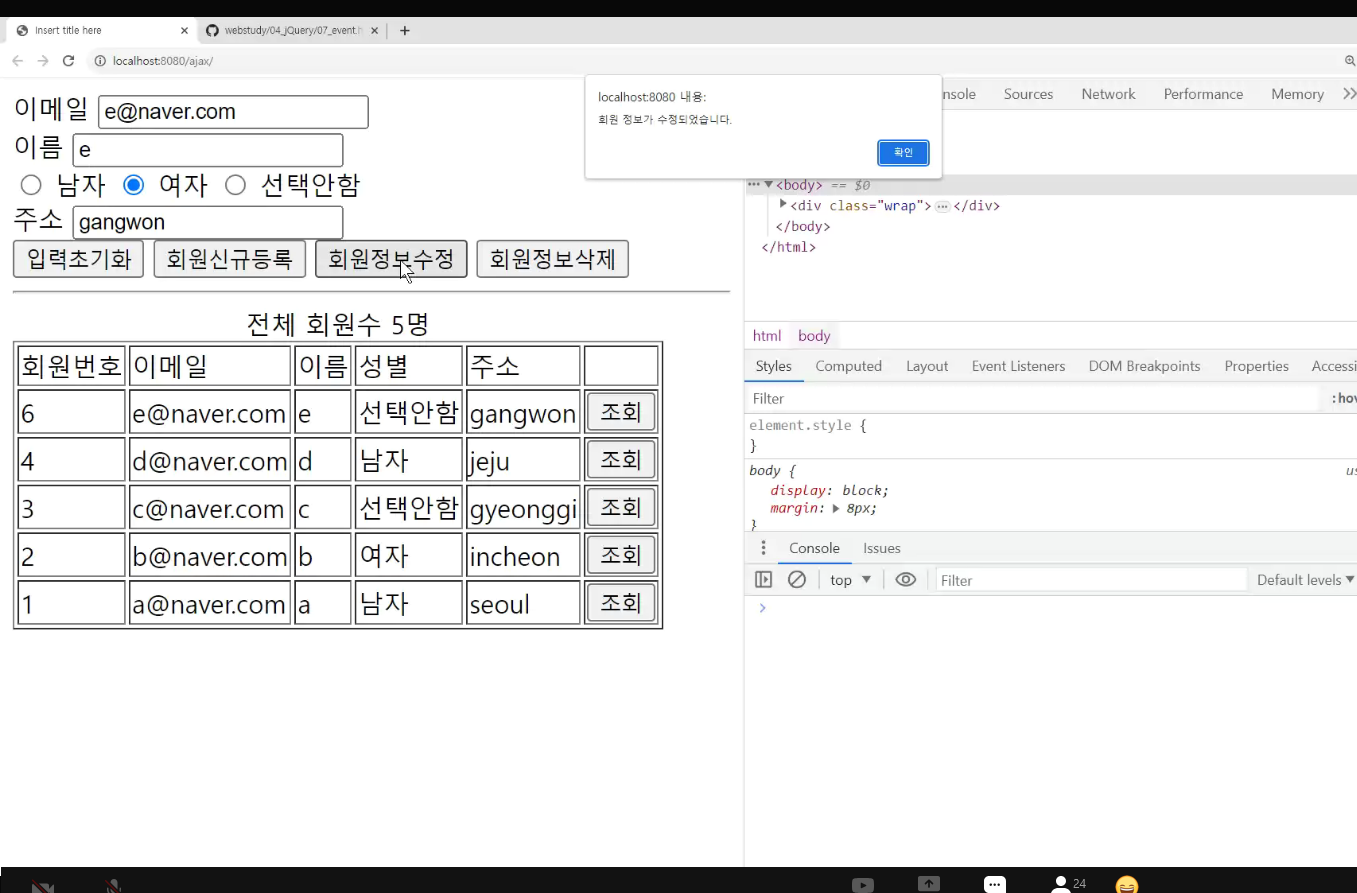Viewport: 1357px width, 893px height.
Task: Go forward in browser history
Action: (x=43, y=61)
